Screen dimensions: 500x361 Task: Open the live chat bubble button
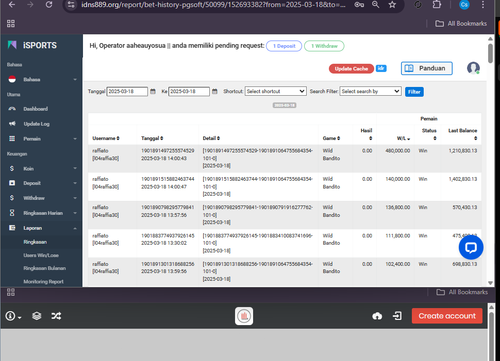tap(471, 247)
